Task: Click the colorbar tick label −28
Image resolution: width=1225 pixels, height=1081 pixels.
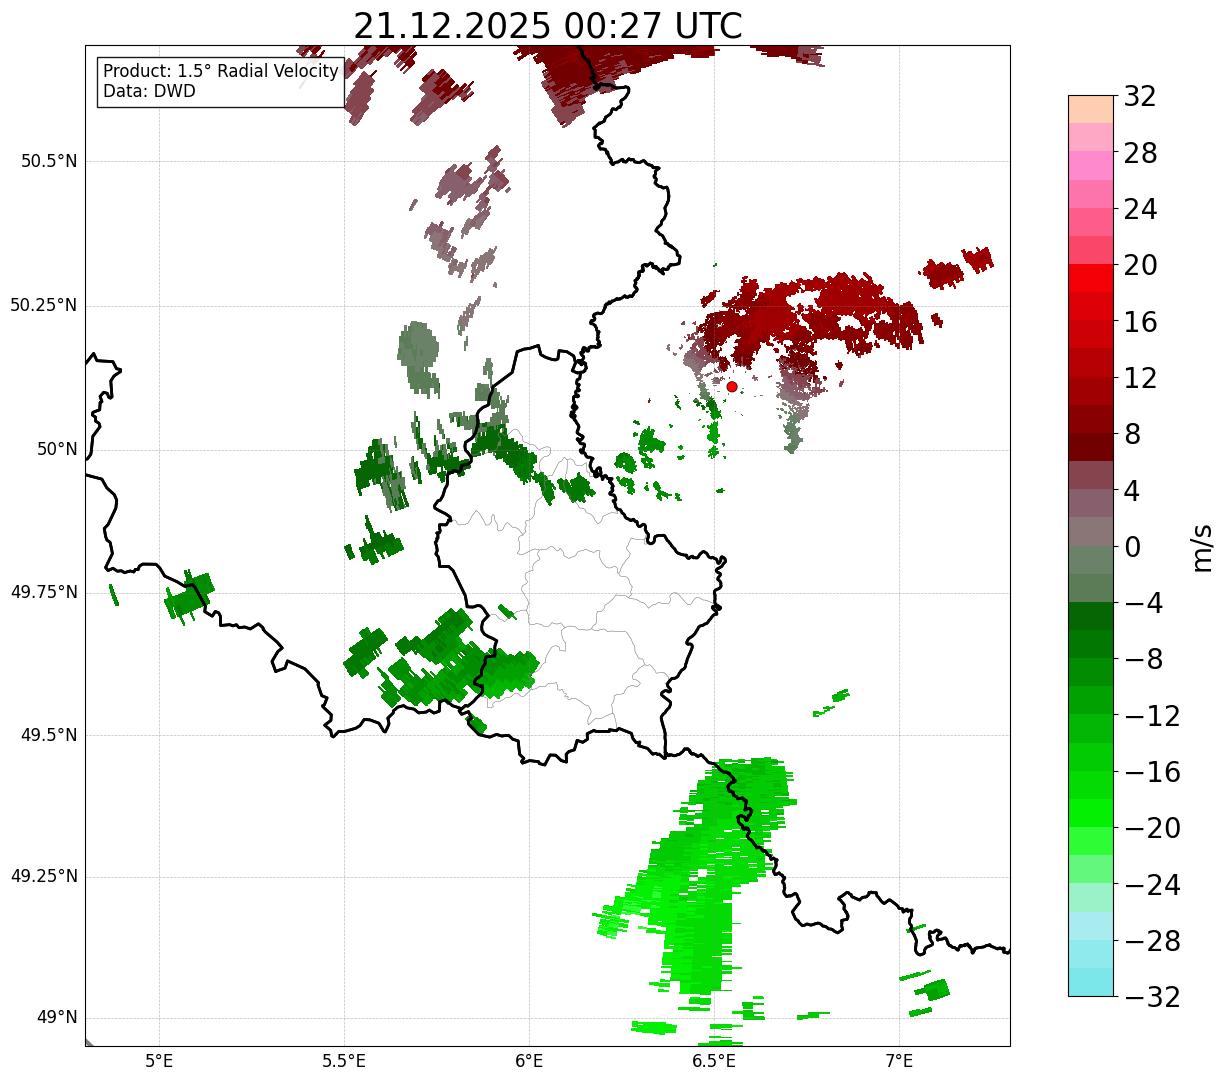Action: click(x=1152, y=941)
